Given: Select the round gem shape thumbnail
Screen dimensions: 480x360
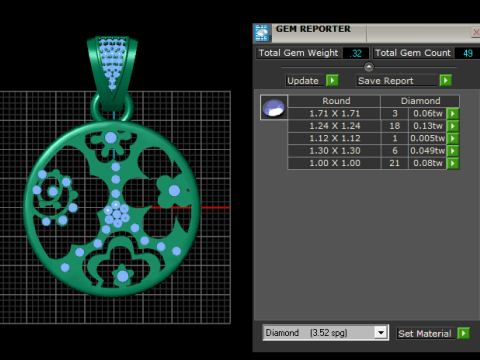Looking at the screenshot, I should pyautogui.click(x=274, y=108).
